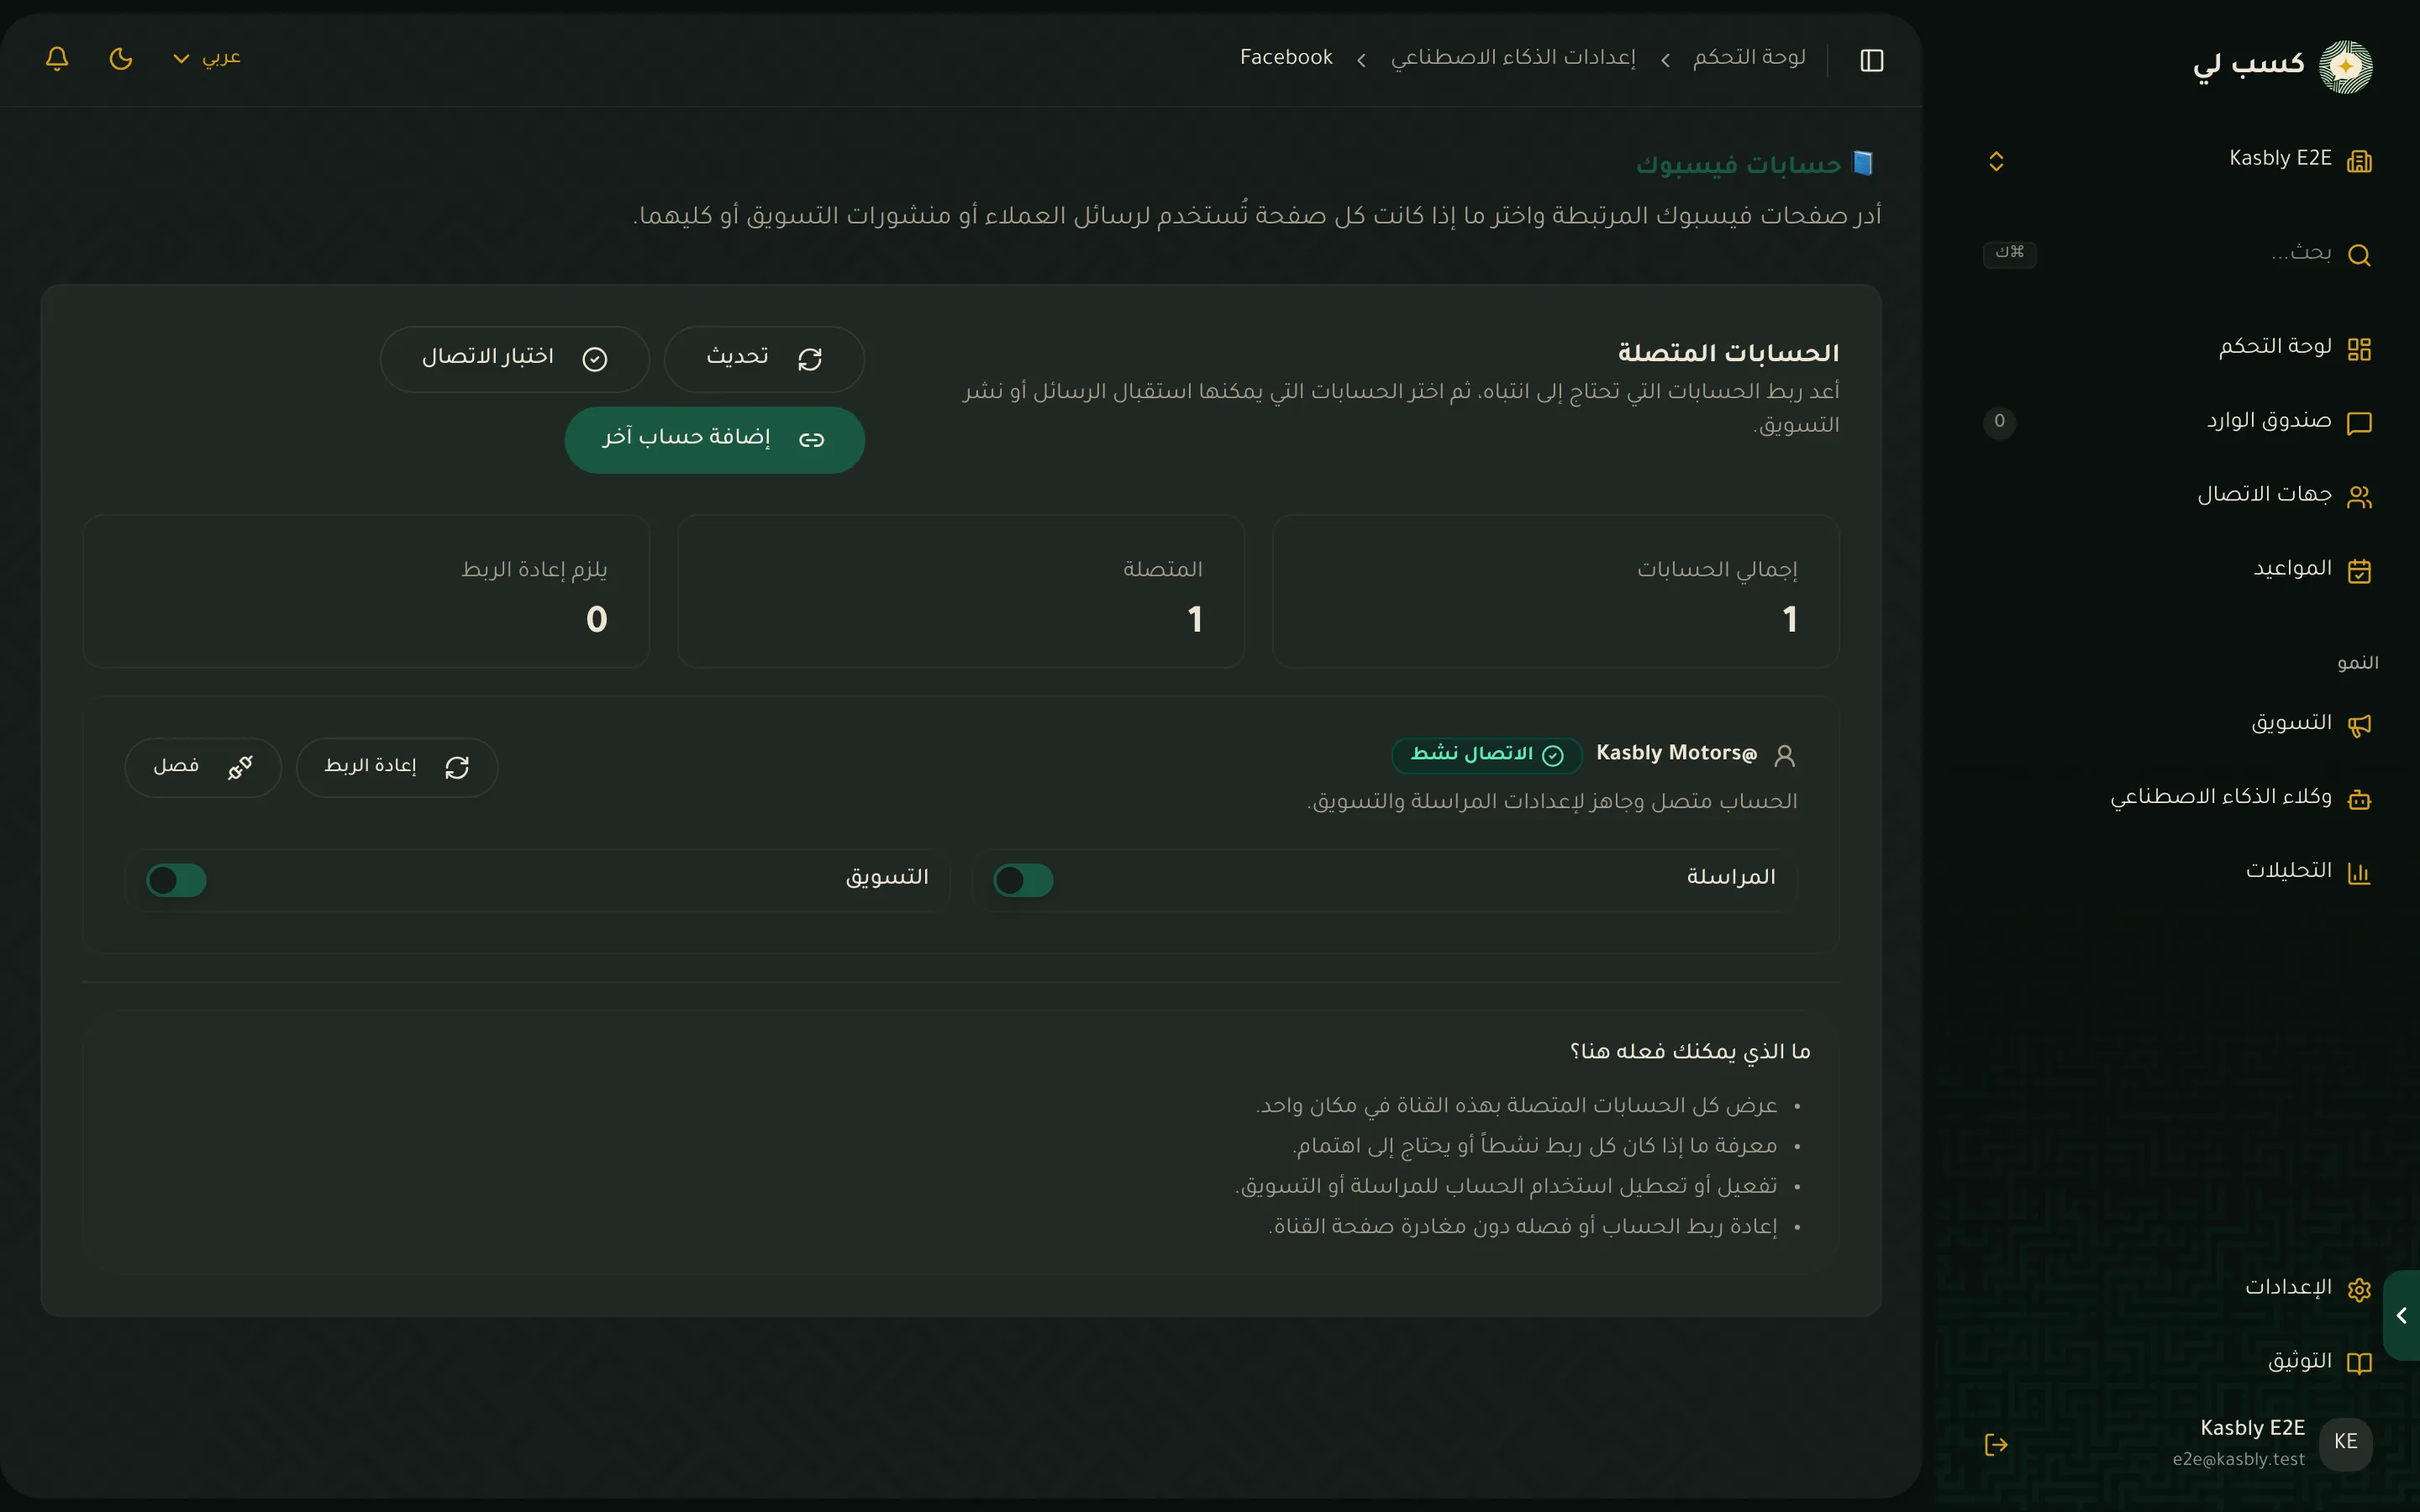Image resolution: width=2420 pixels, height=1512 pixels.
Task: Click the building icon beside Kasbly E2E
Action: (2359, 161)
